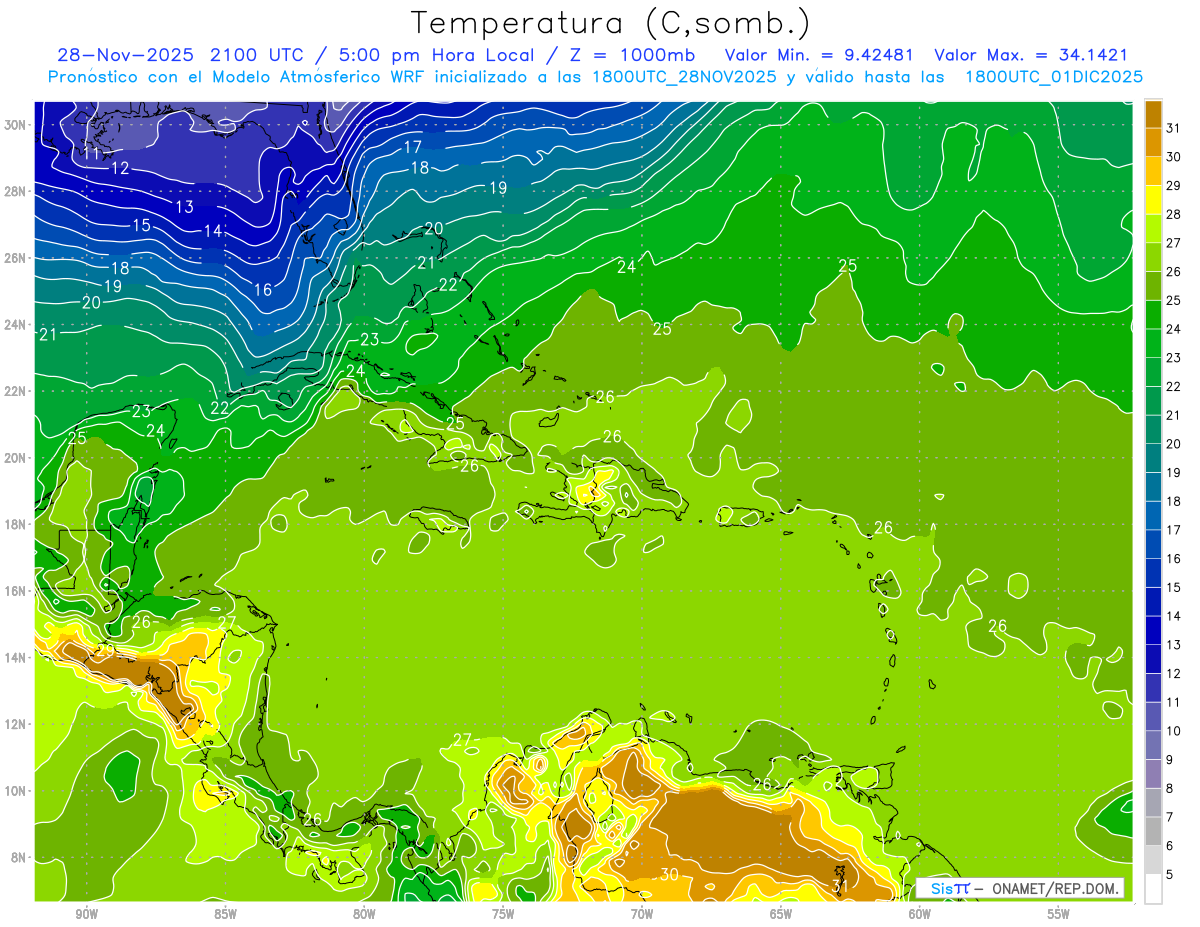Click the legend value 5 label
The width and height of the screenshot is (1200, 927).
point(1170,875)
